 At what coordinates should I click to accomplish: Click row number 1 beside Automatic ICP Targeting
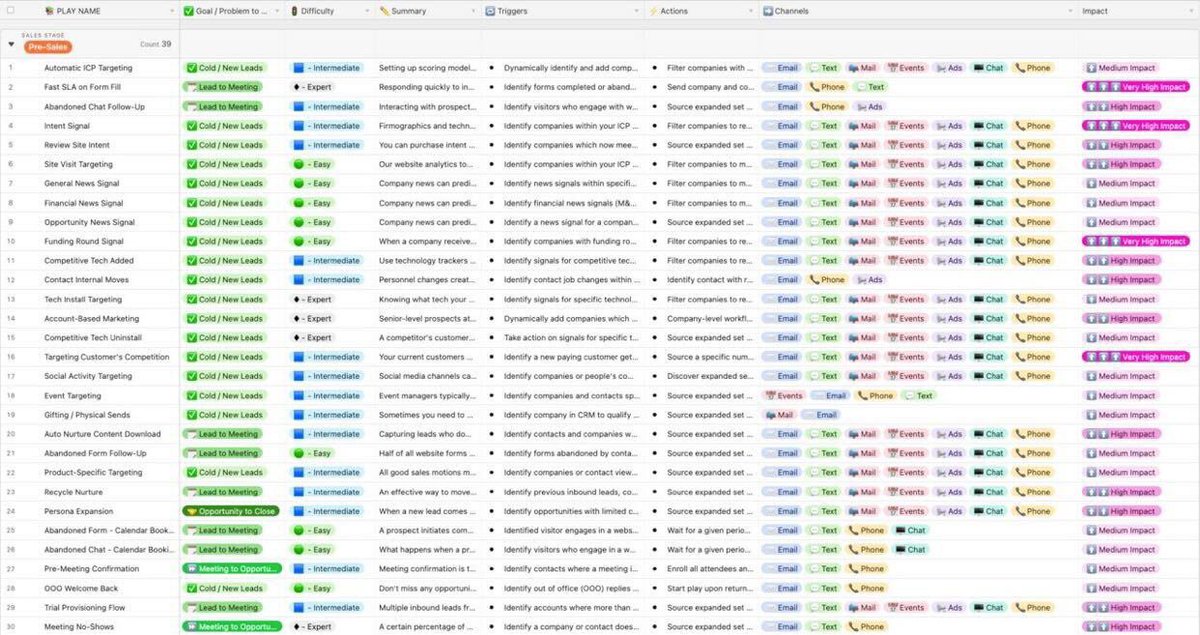tap(8, 67)
